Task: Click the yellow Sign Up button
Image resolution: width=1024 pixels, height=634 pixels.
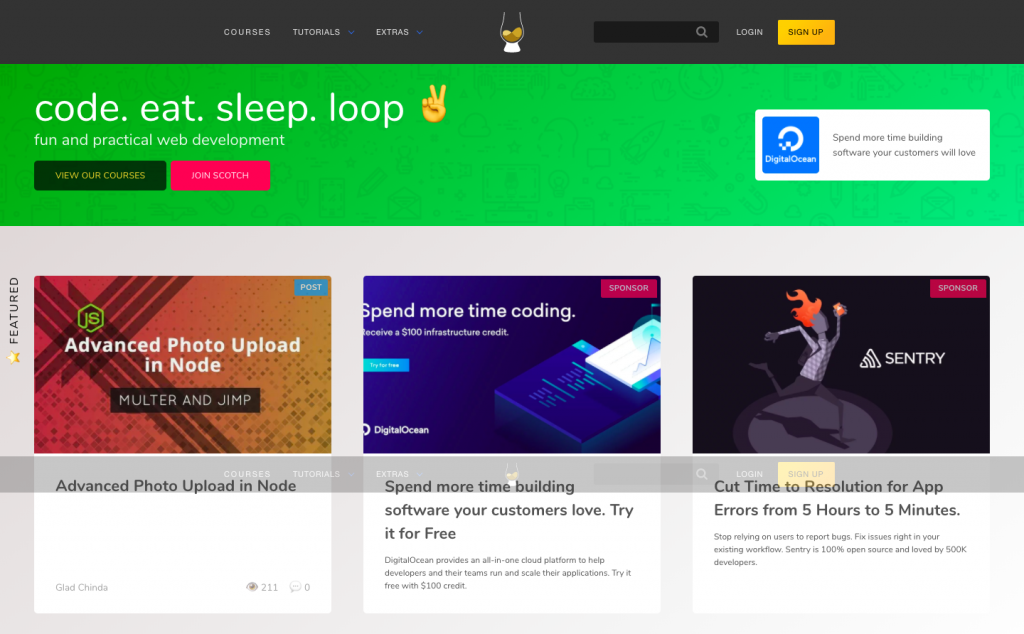Action: pyautogui.click(x=806, y=32)
